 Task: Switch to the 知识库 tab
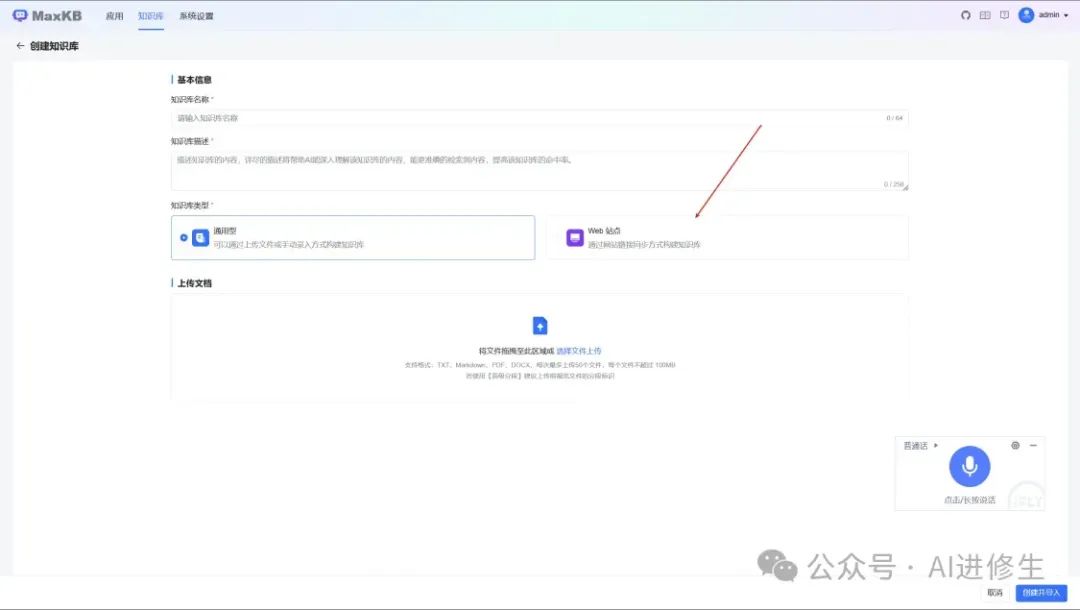[150, 16]
